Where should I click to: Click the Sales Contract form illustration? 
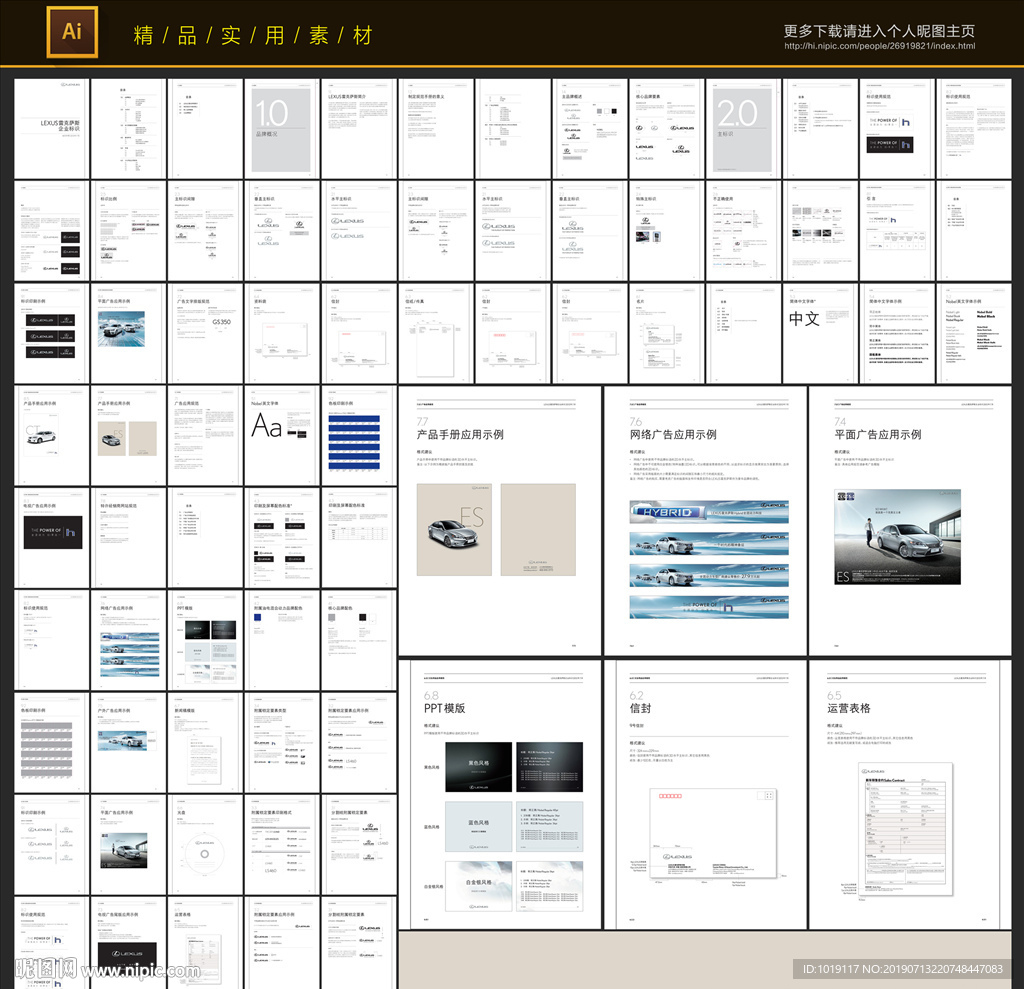click(x=905, y=828)
